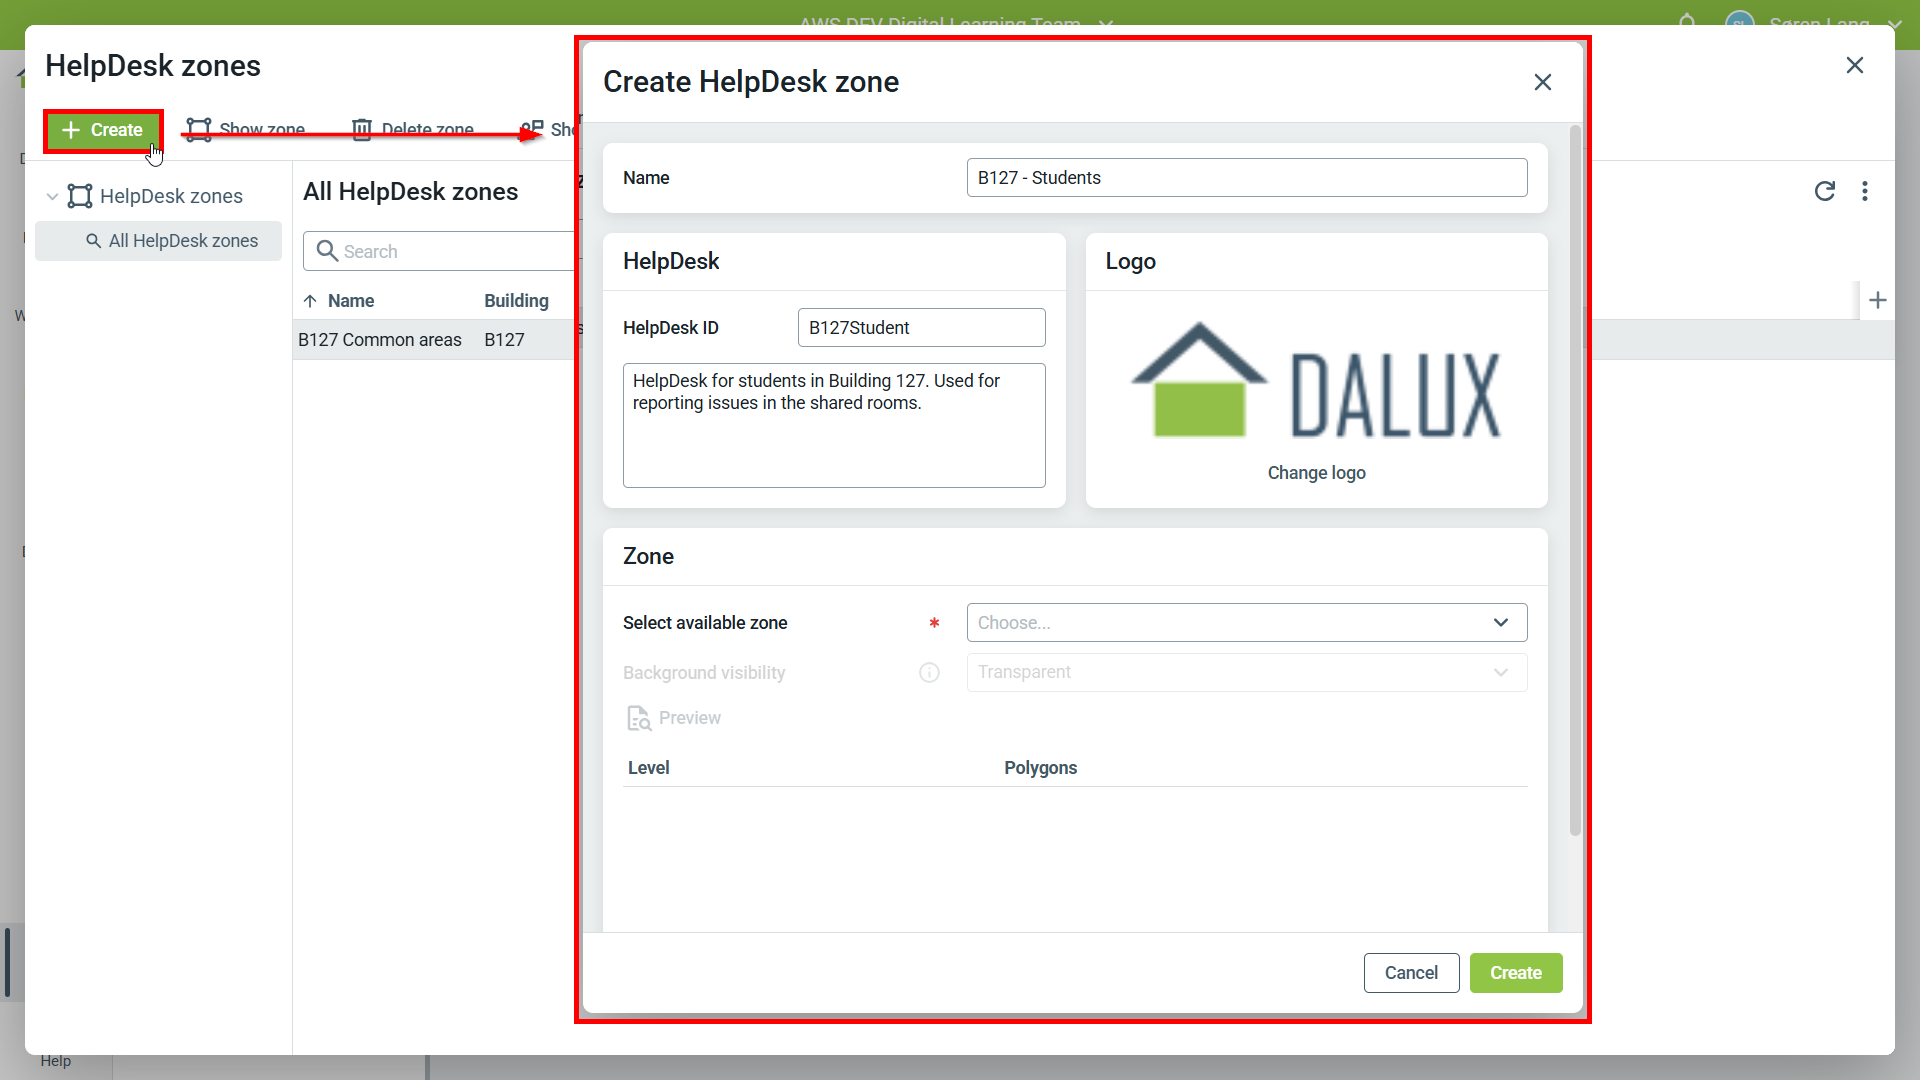Click the Background visibility info icon

tap(930, 673)
